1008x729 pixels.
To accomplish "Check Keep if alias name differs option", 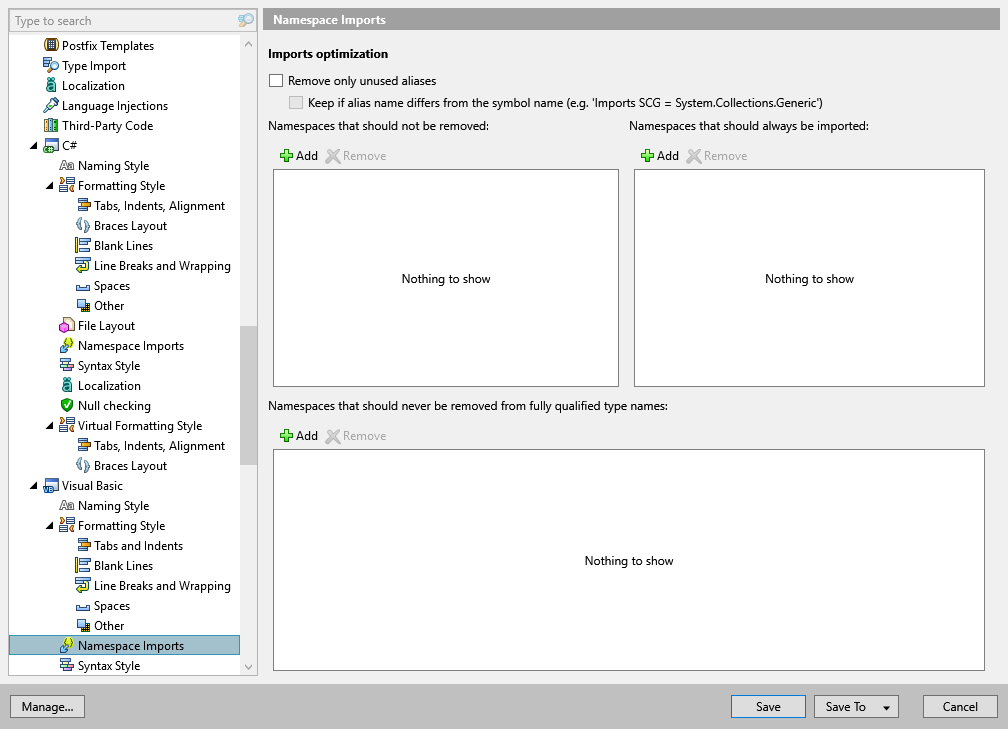I will 296,102.
